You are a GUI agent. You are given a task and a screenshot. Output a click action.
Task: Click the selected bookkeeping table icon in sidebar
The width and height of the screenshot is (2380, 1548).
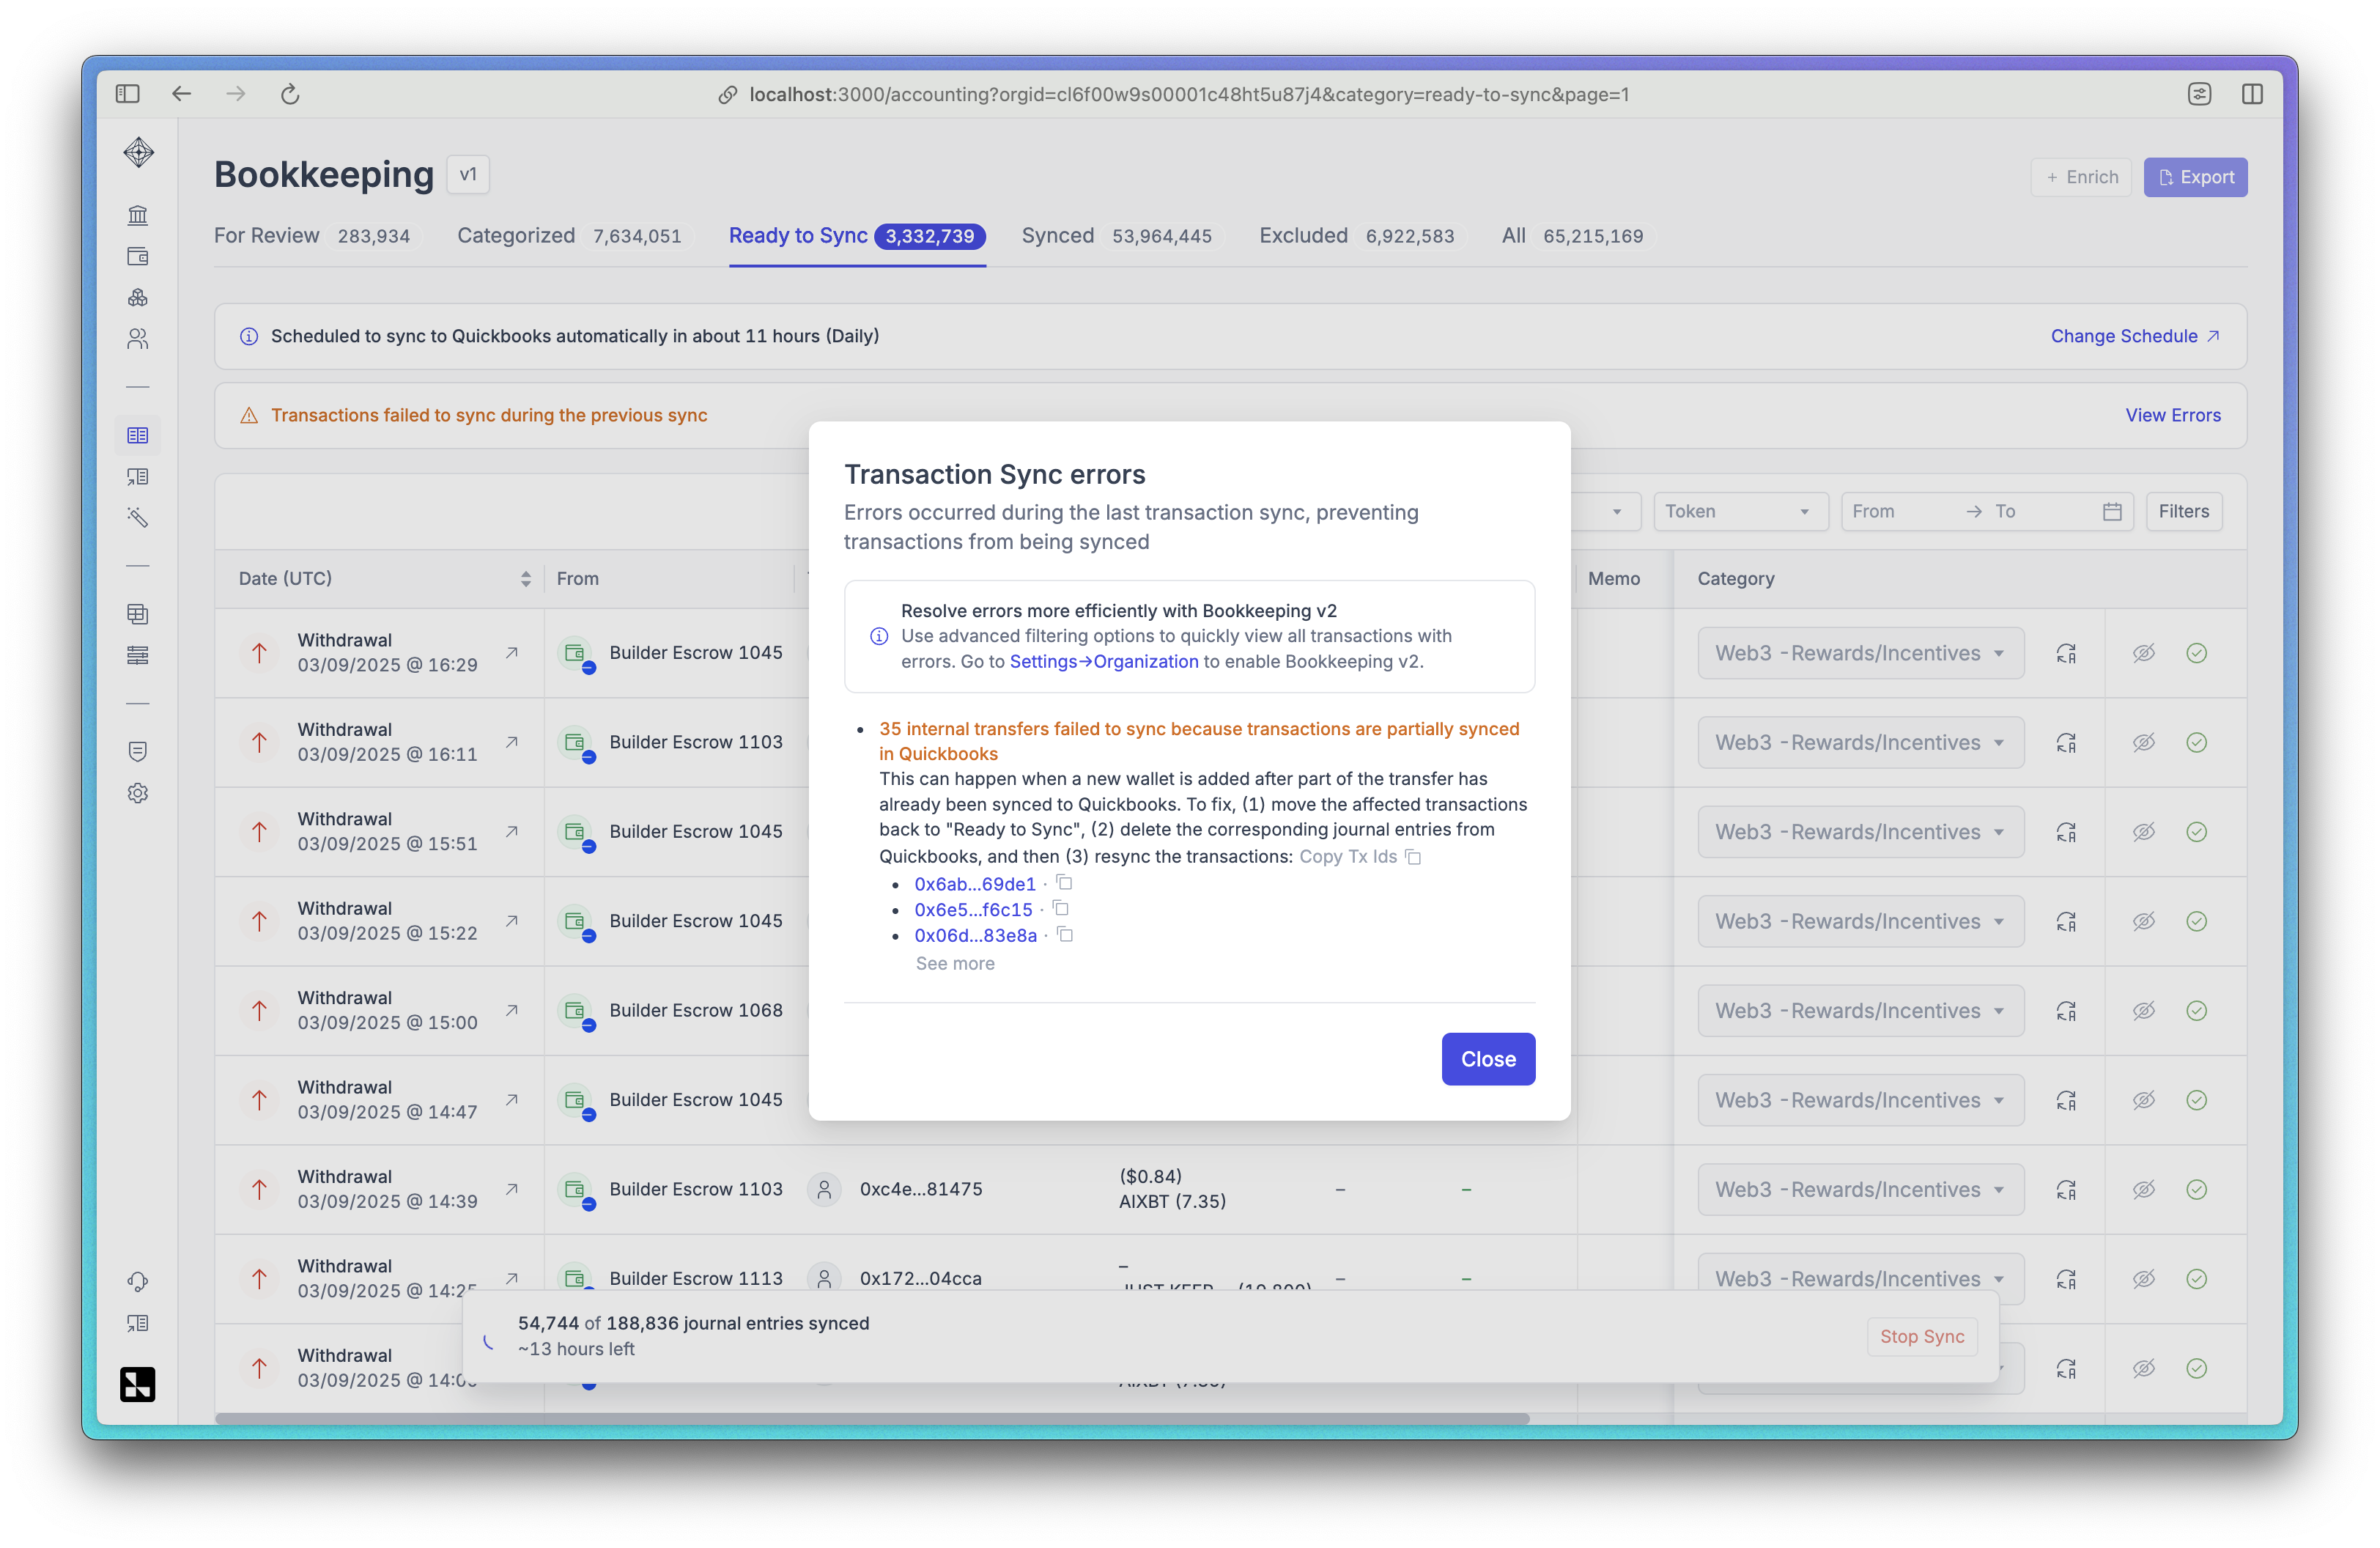tap(138, 436)
